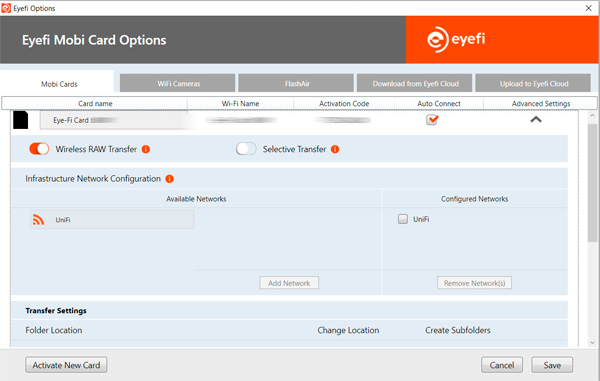Click the Infrastructure Network Configuration info icon
This screenshot has width=600, height=381.
pos(170,179)
